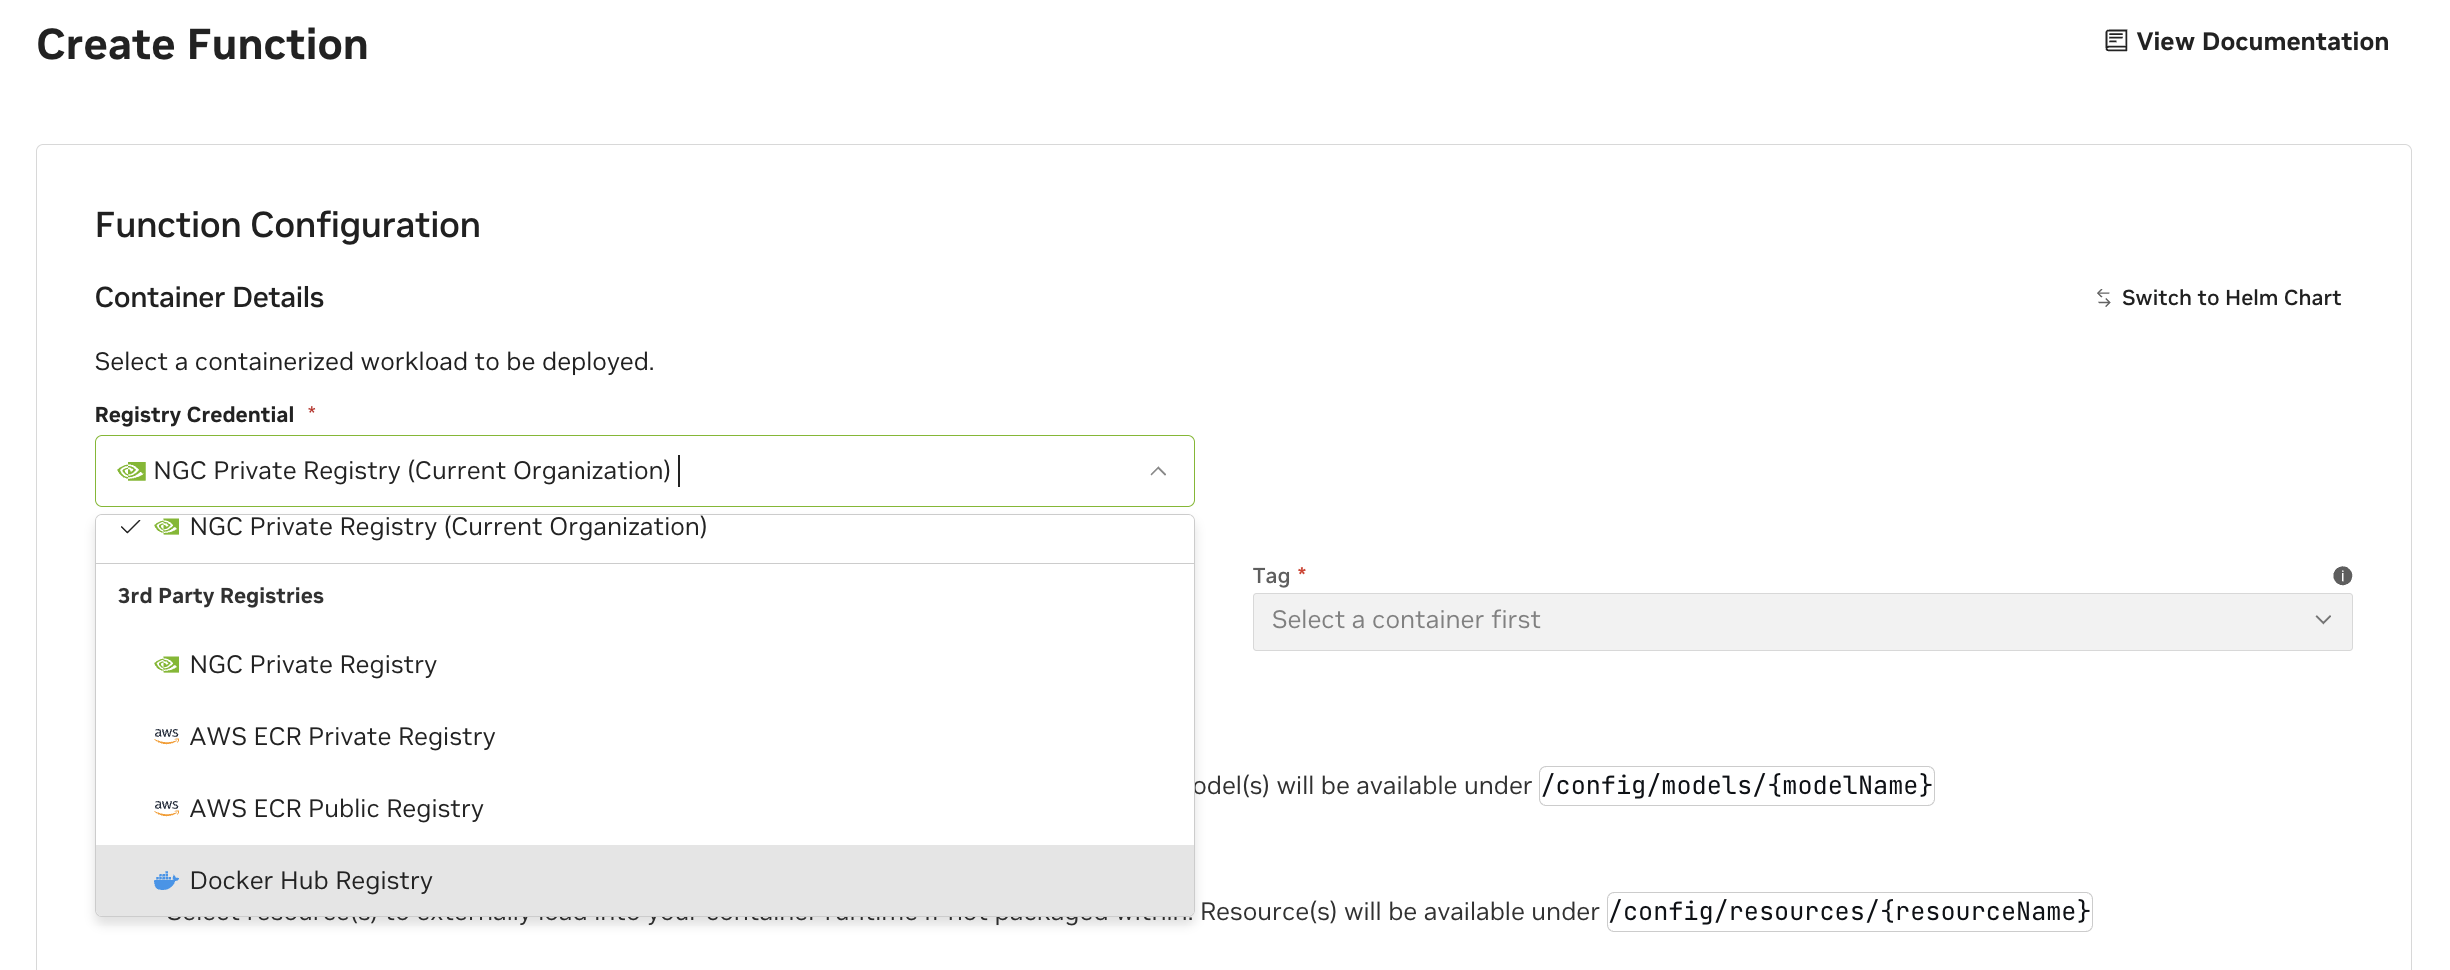This screenshot has height=970, width=2450.
Task: Click the checkmark next to the selected registry credential
Action: pos(129,527)
